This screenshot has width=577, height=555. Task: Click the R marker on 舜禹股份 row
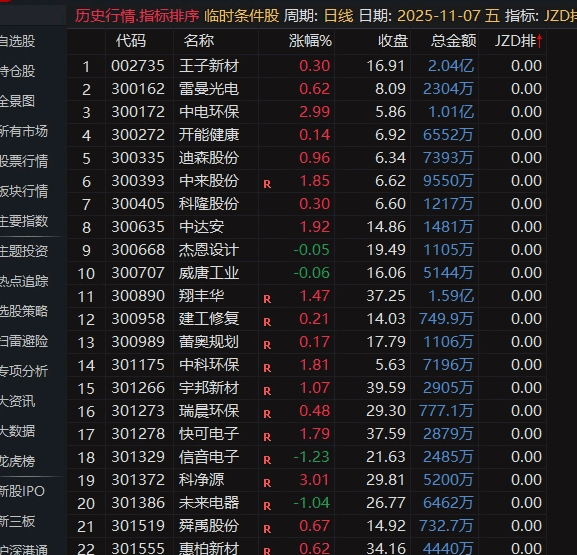pyautogui.click(x=267, y=529)
